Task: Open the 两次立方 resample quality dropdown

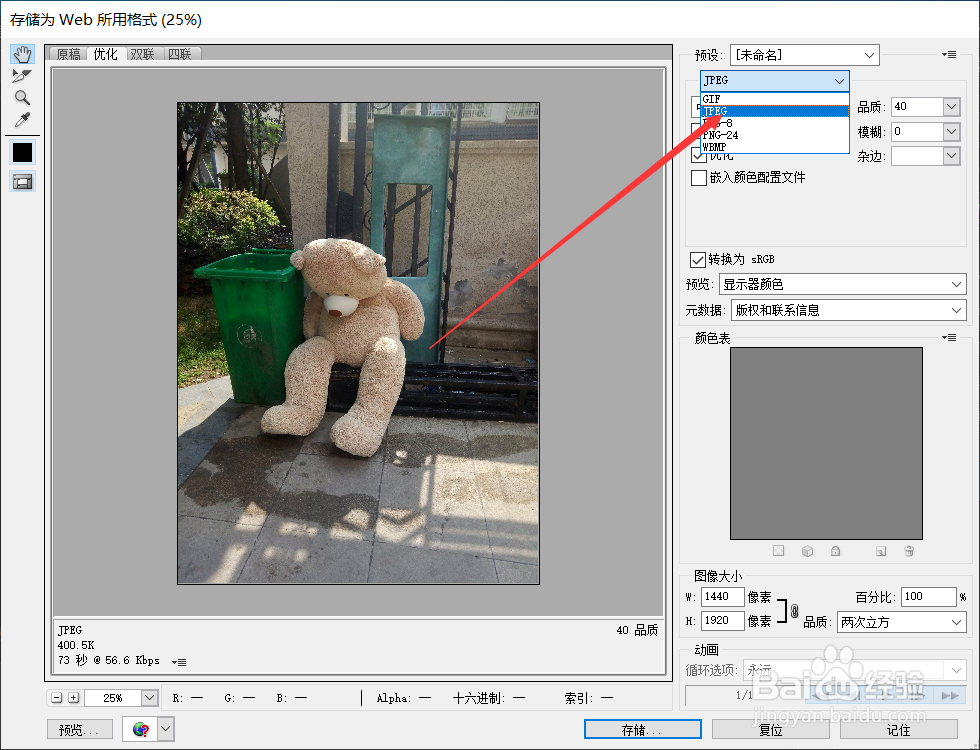Action: (x=902, y=622)
